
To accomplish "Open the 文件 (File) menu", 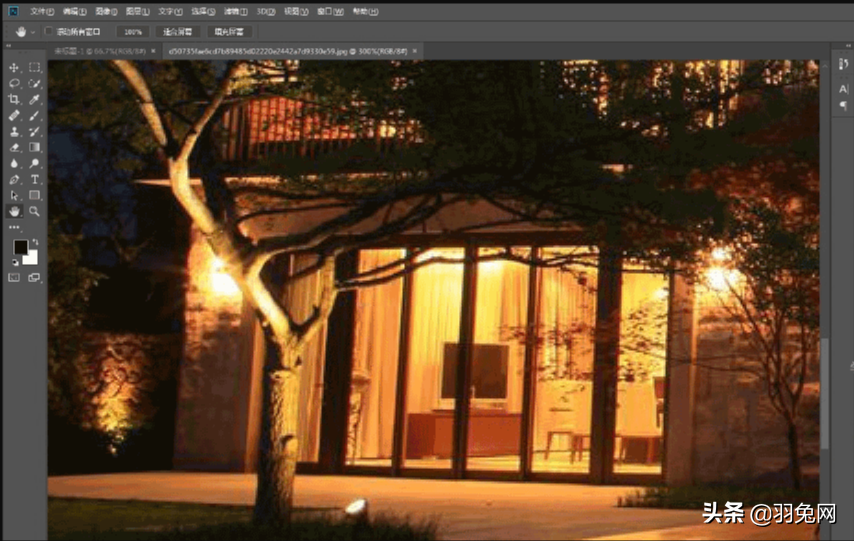I will tap(40, 11).
